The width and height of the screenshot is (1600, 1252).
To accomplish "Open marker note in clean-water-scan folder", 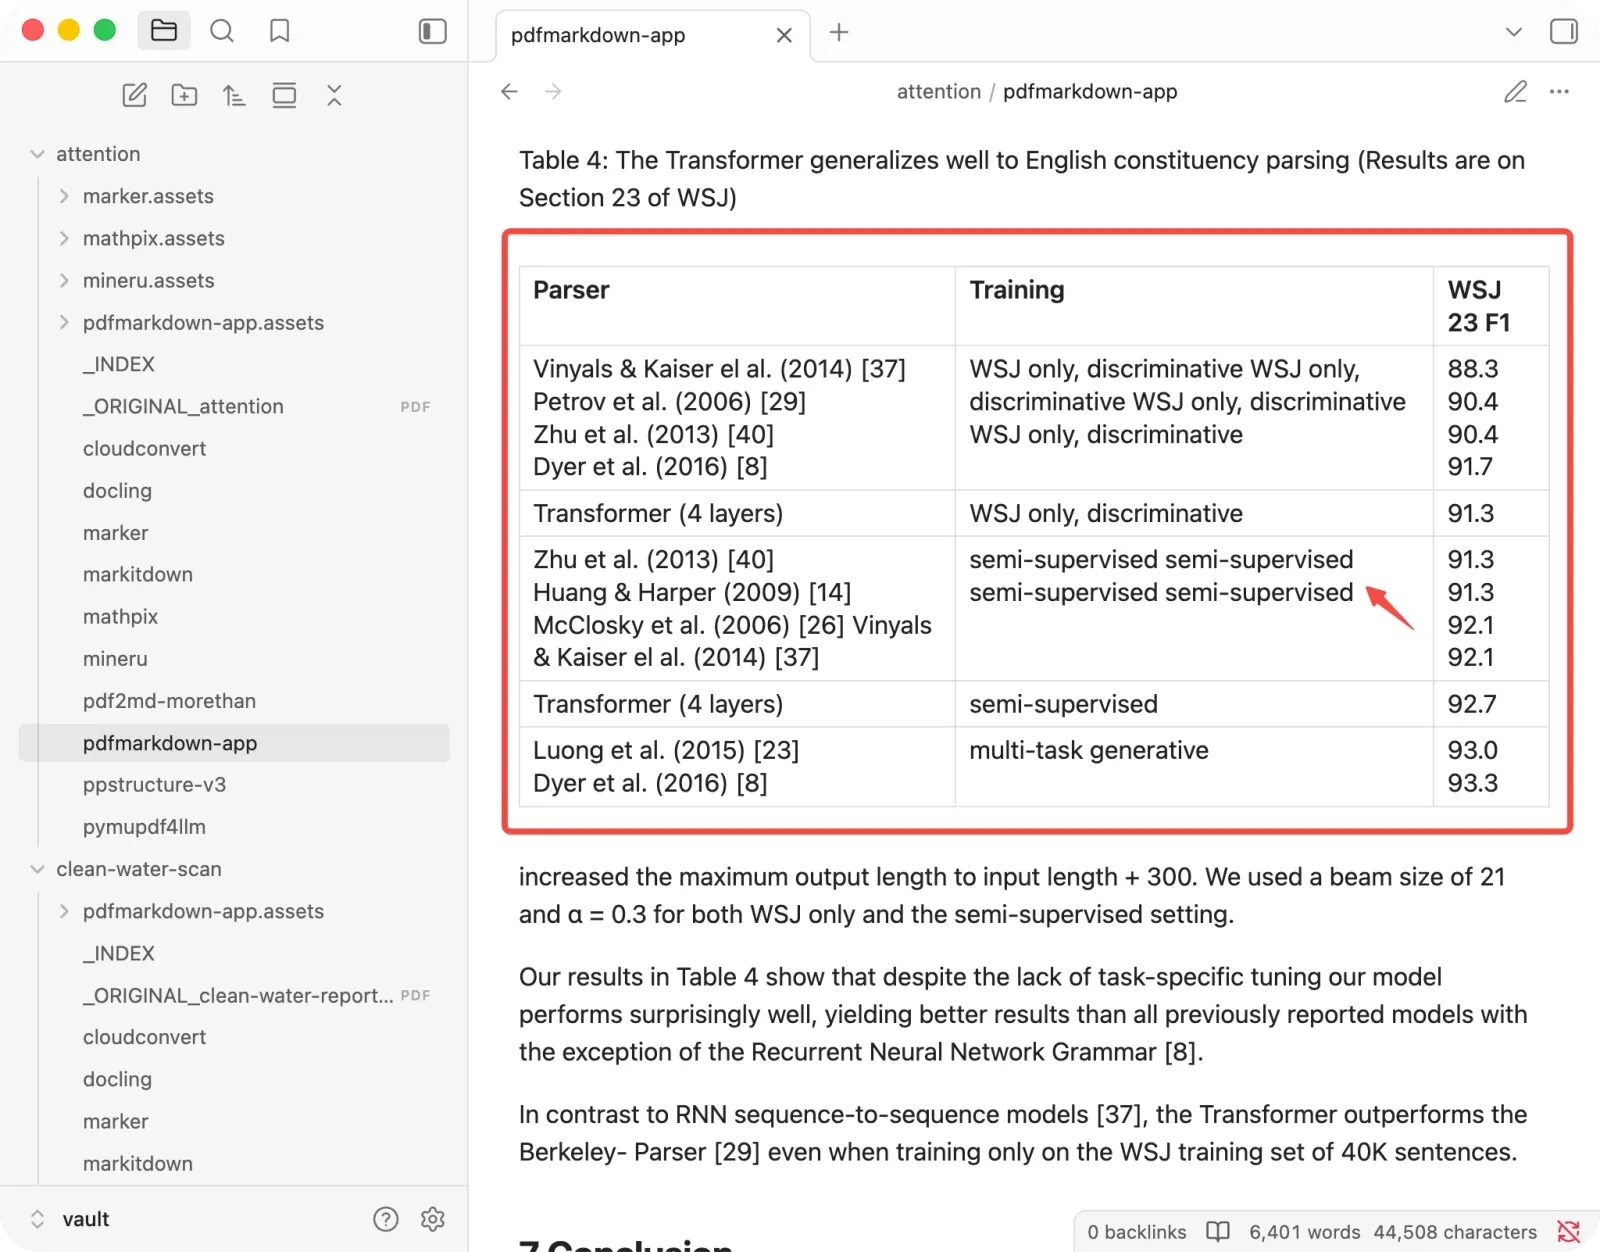I will pos(234,1121).
